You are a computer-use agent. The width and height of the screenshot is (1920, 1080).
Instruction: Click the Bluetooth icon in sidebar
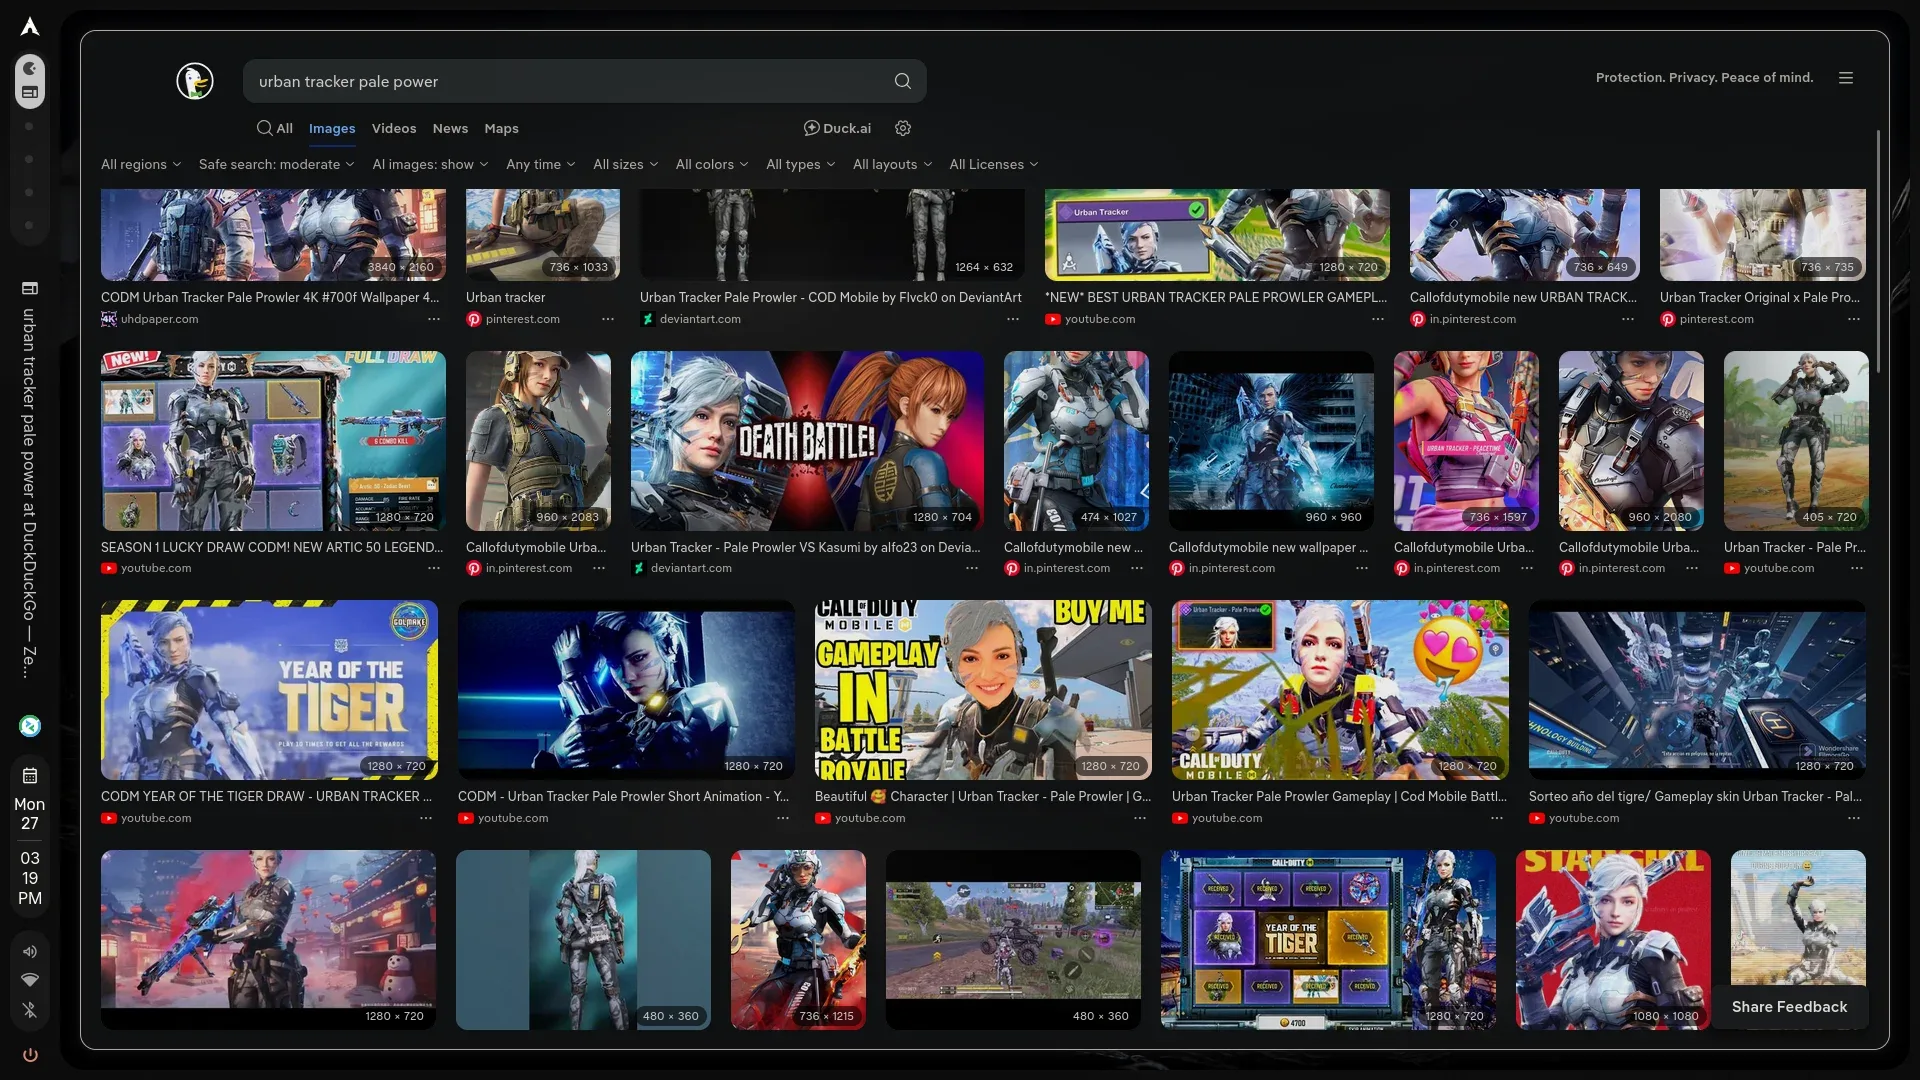[x=30, y=1010]
